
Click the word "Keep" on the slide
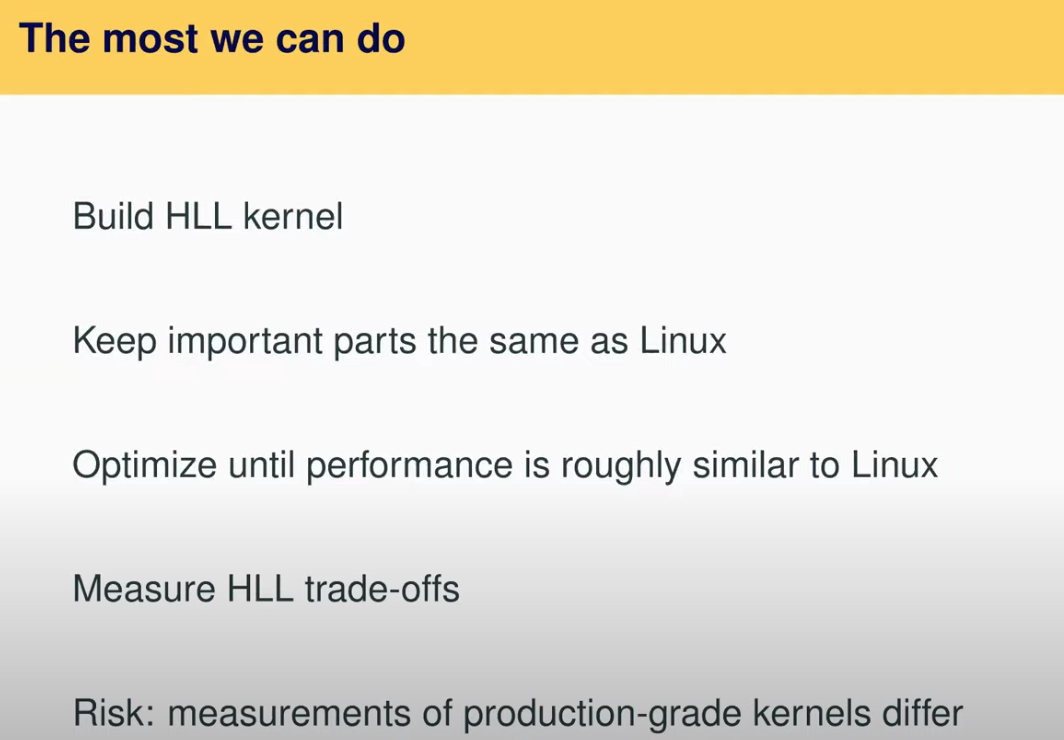(113, 341)
